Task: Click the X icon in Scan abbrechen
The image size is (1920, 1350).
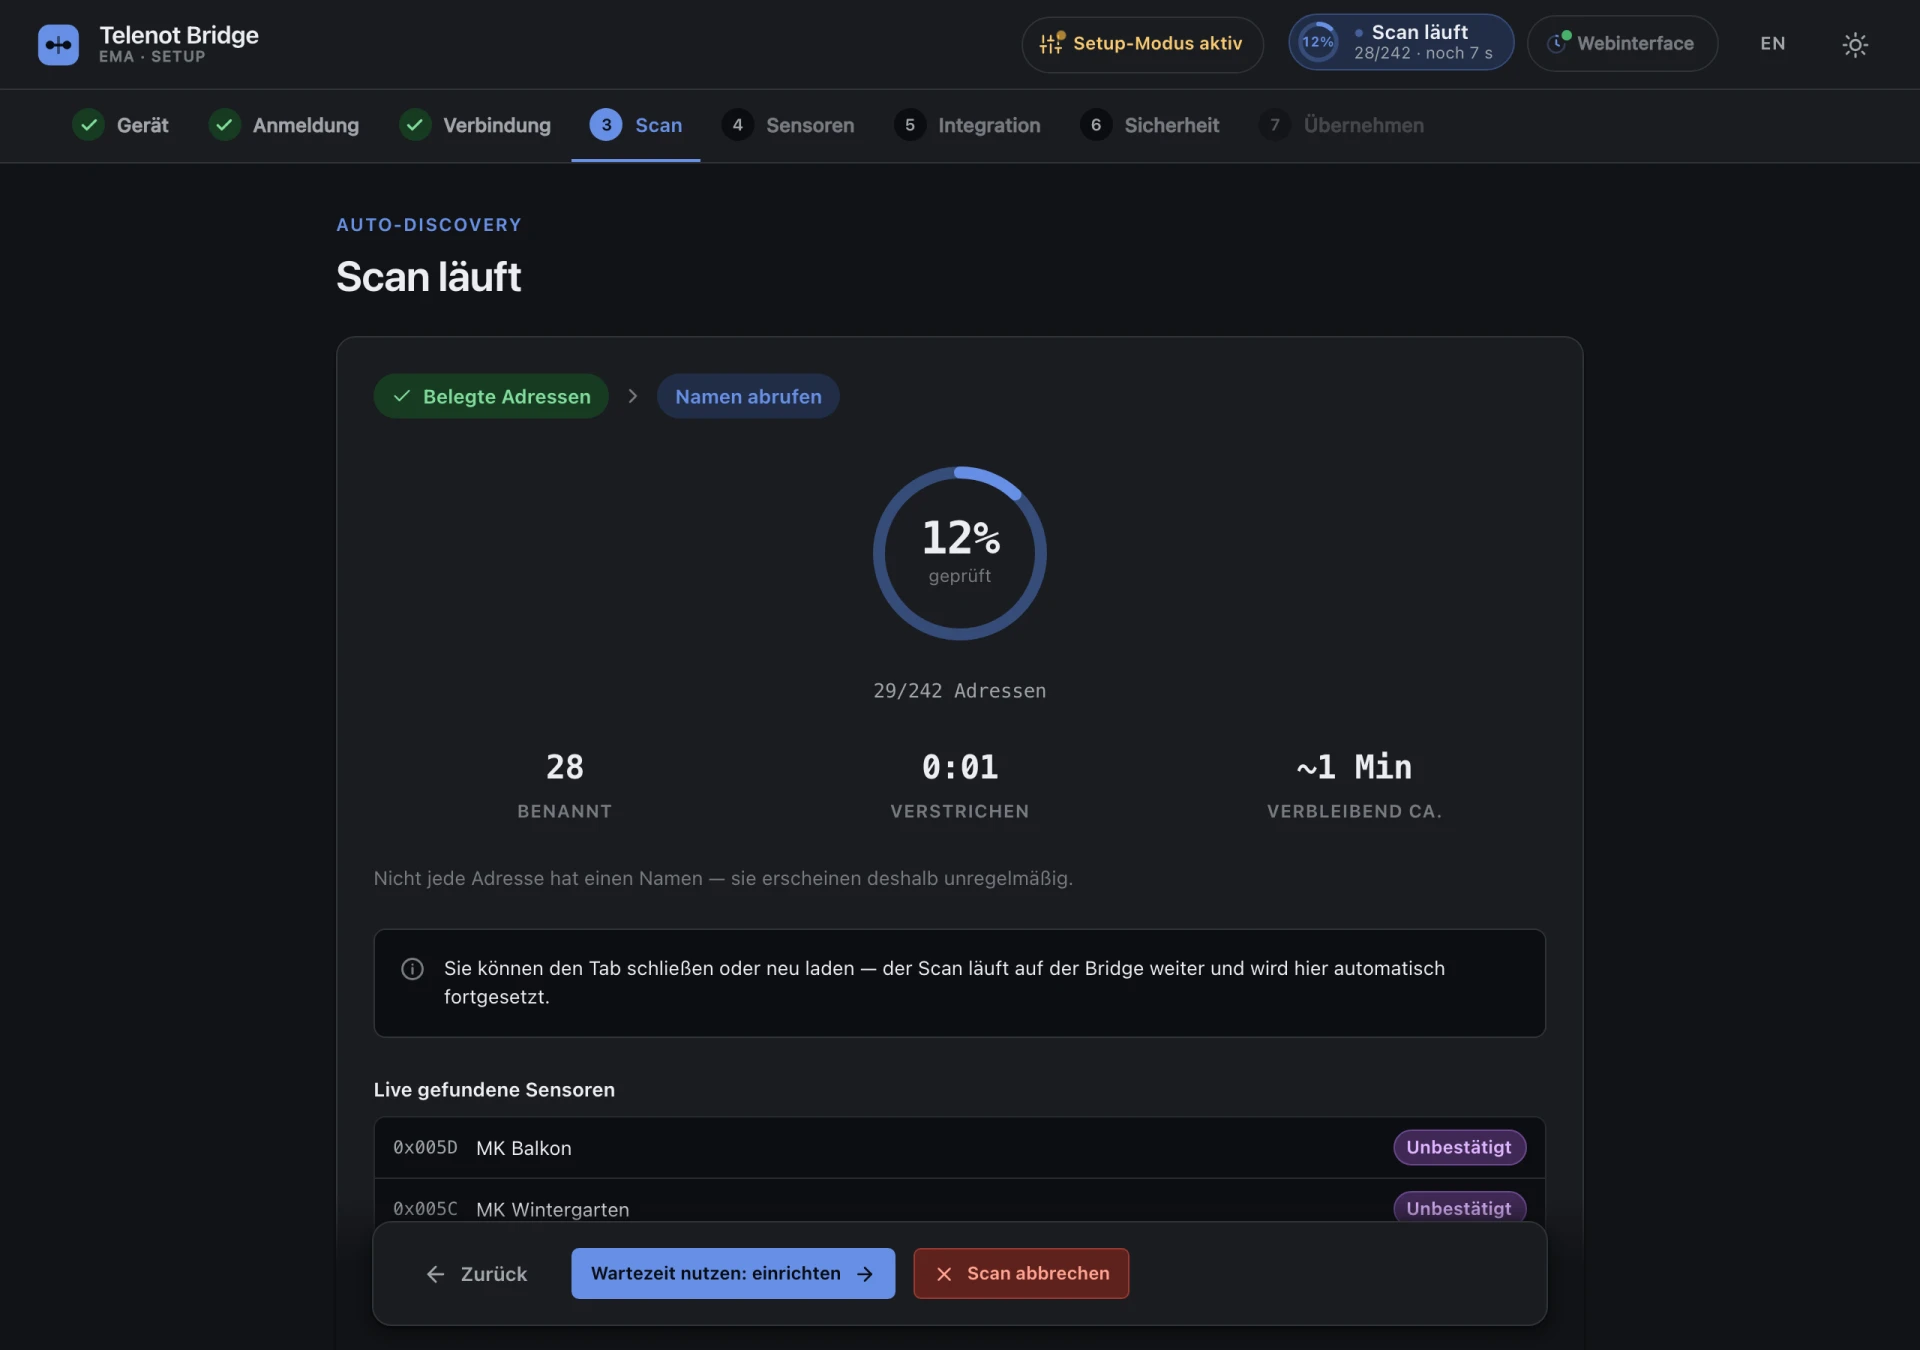Action: (944, 1274)
